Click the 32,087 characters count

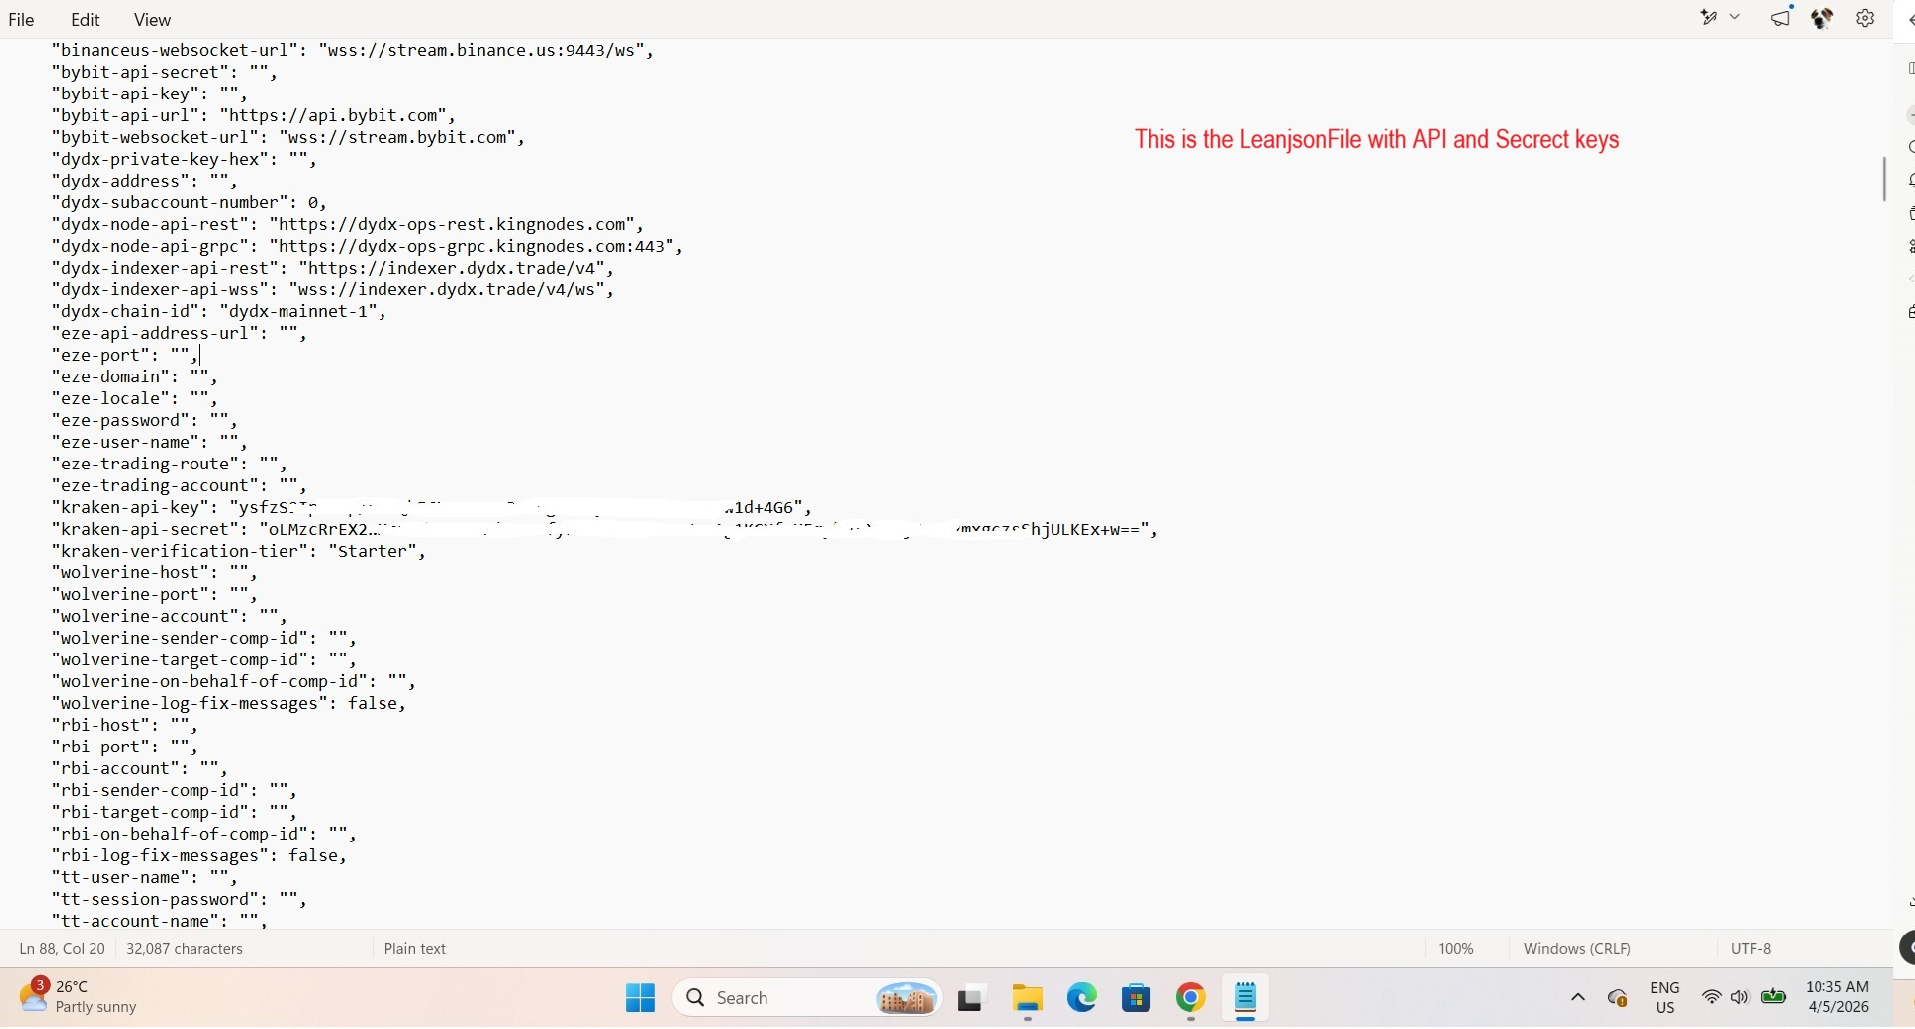click(x=184, y=949)
